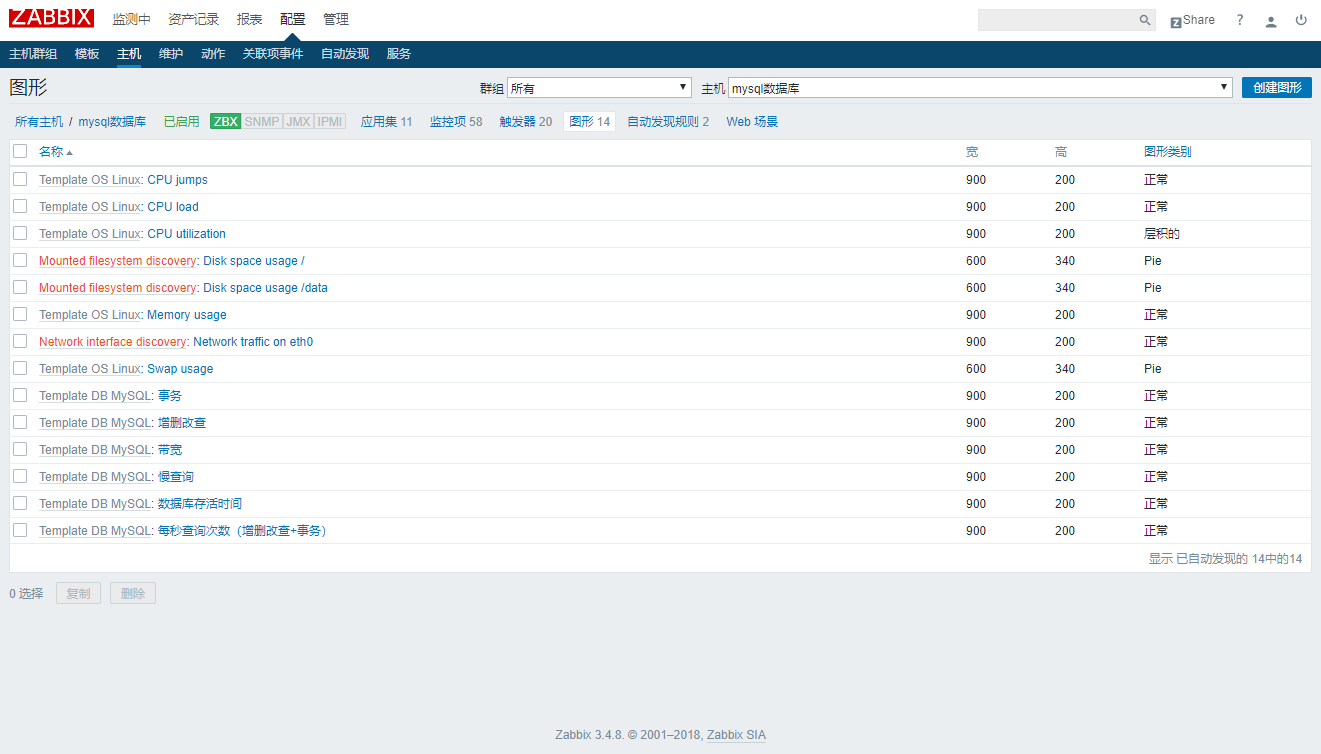Check the CPU jumps row checkbox
The height and width of the screenshot is (754, 1321).
[20, 179]
